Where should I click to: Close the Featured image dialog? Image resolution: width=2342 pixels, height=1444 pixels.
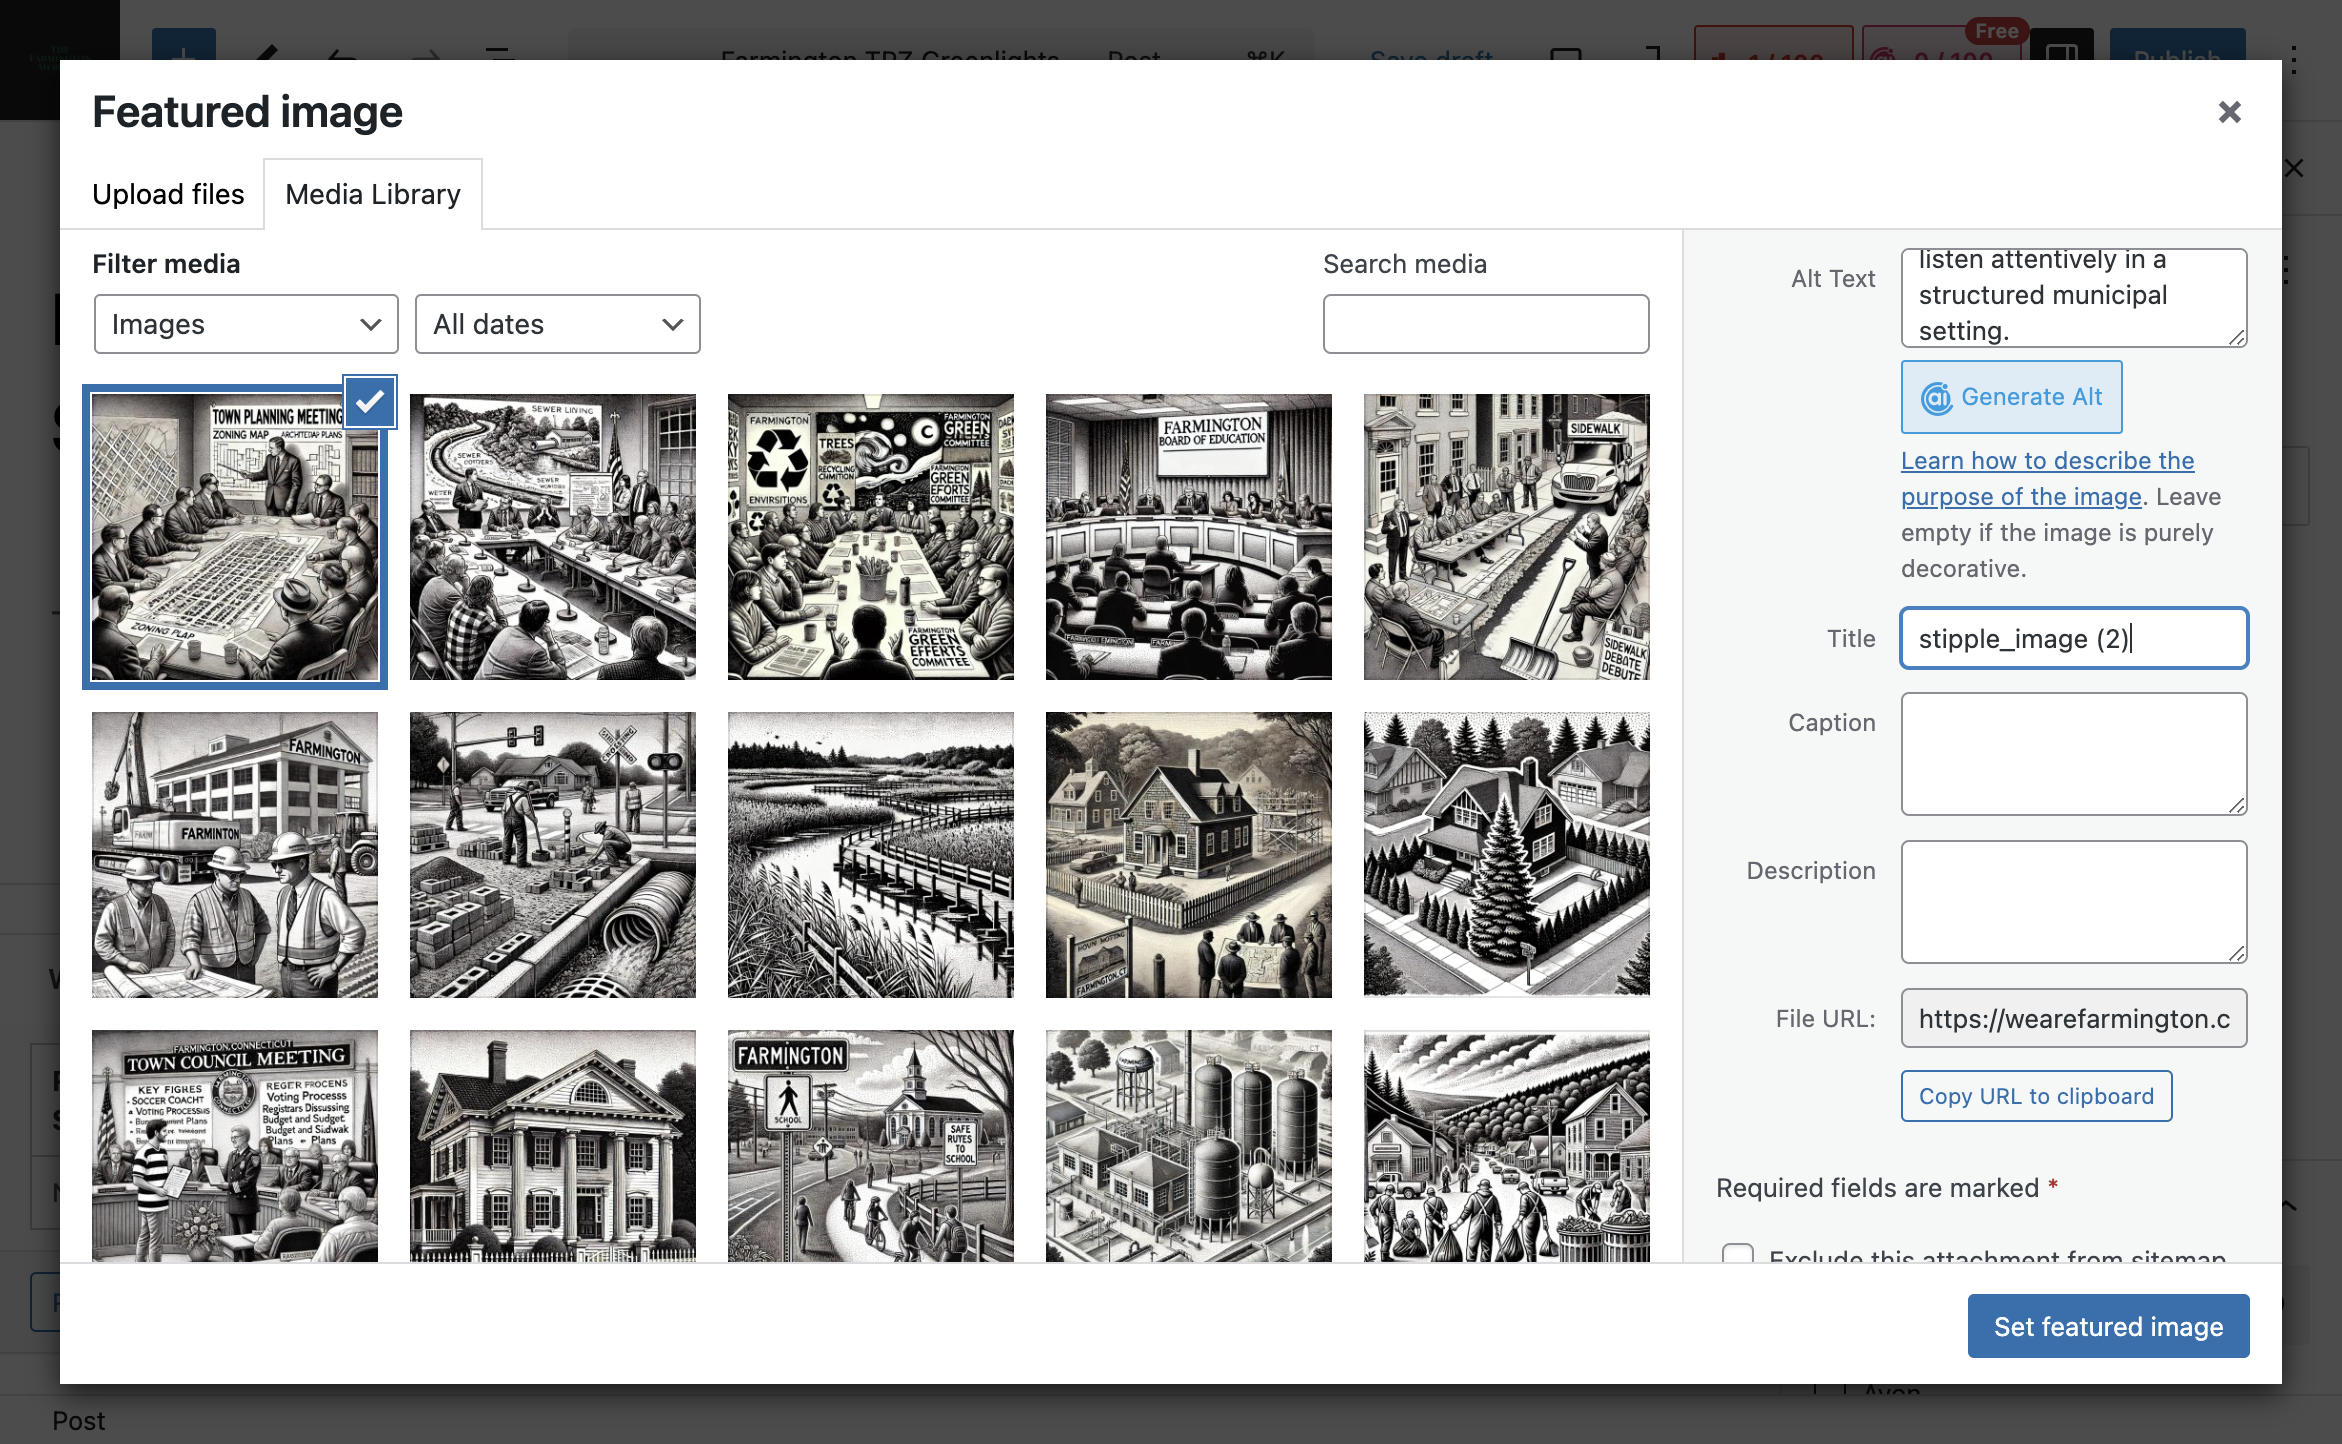[2229, 112]
